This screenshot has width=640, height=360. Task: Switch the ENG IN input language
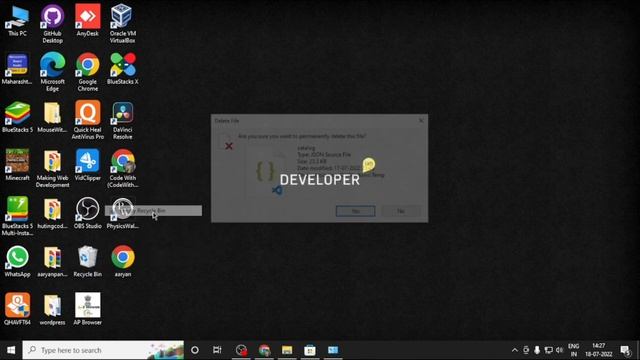[x=573, y=350]
